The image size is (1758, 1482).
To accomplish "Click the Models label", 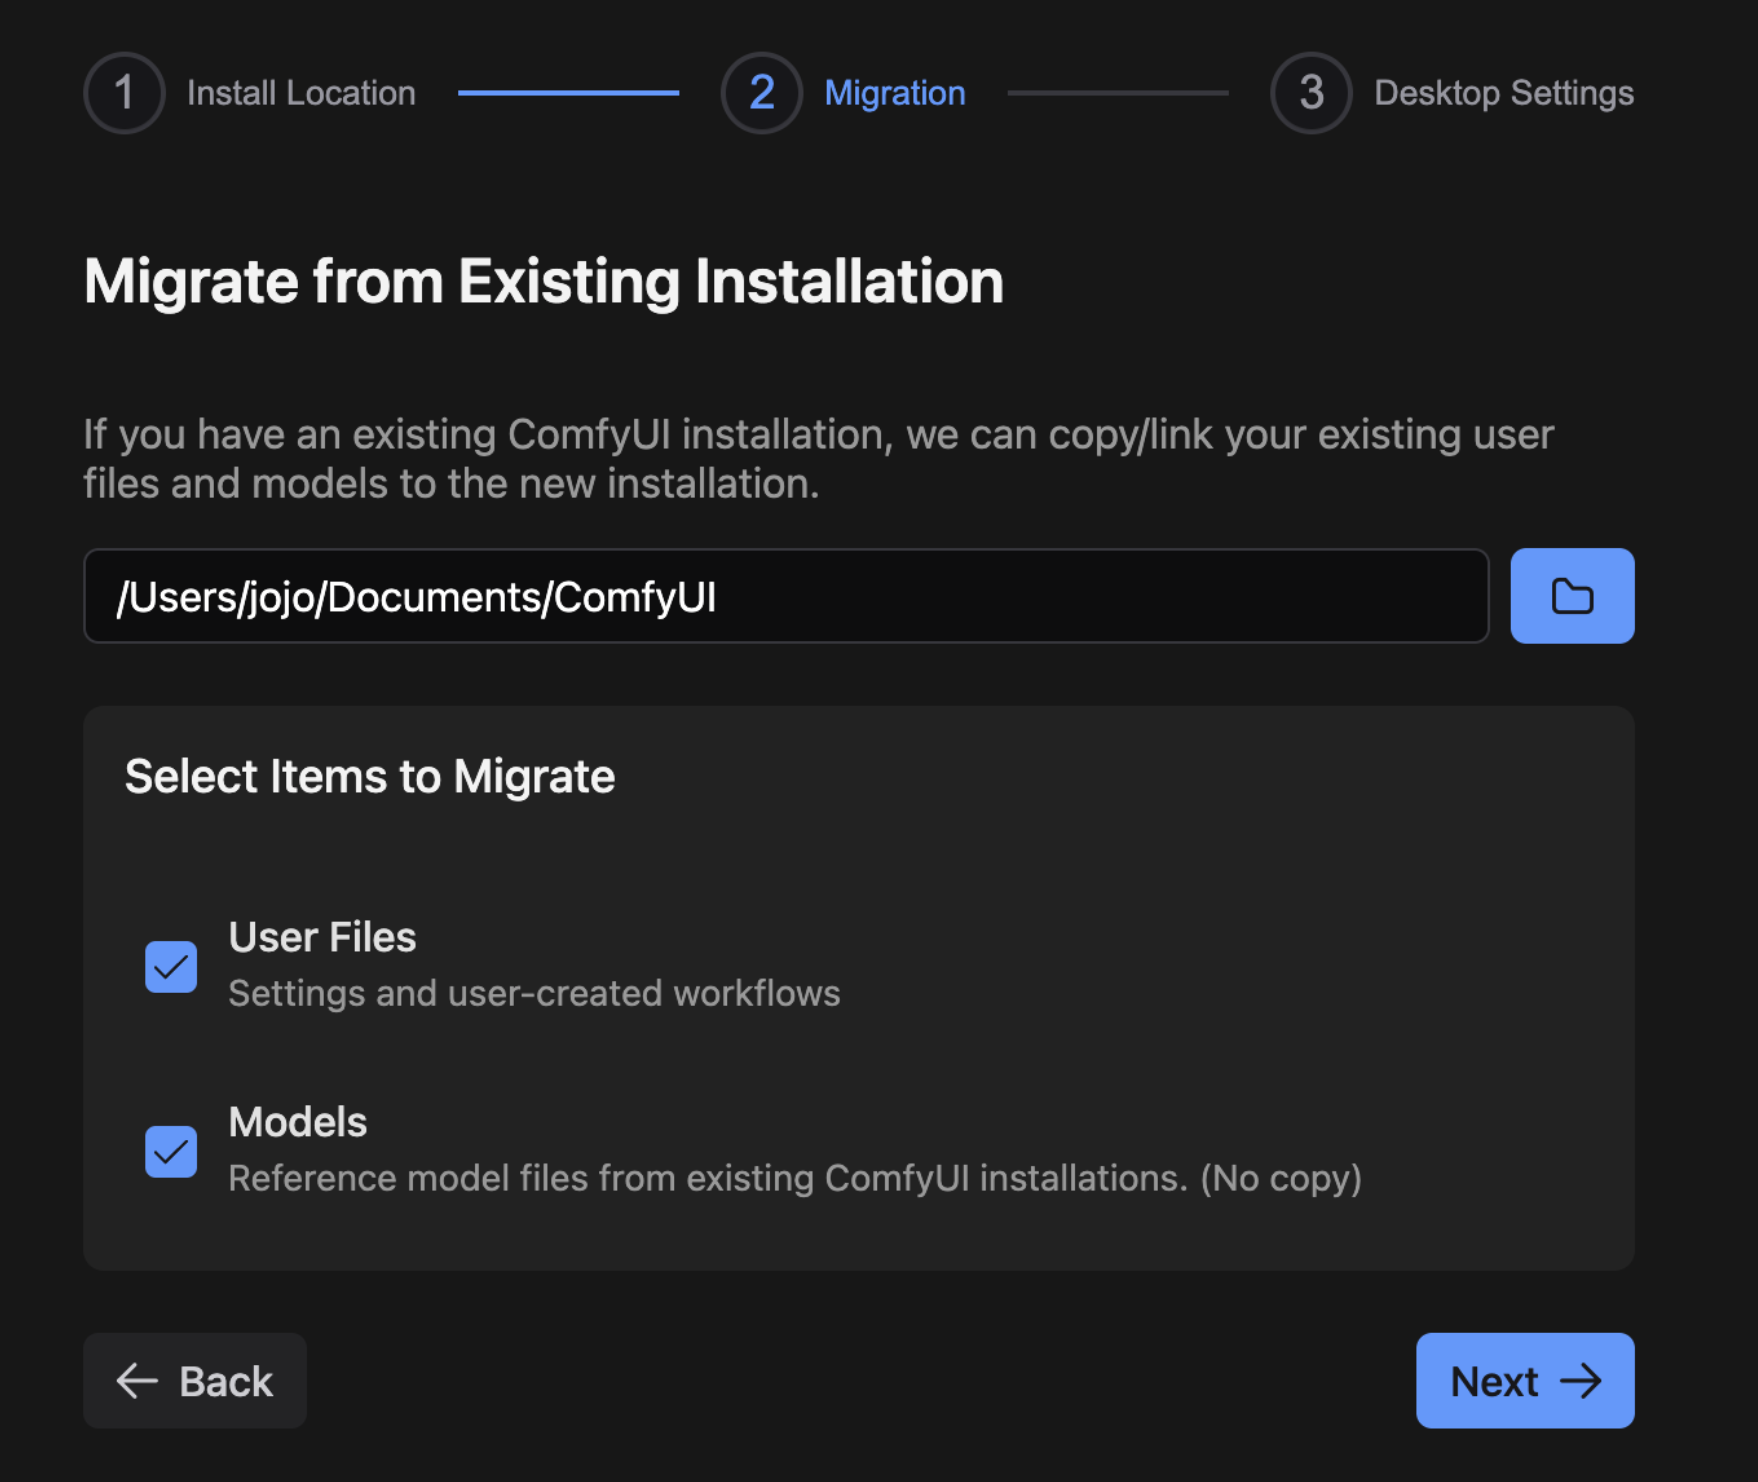I will [x=298, y=1122].
